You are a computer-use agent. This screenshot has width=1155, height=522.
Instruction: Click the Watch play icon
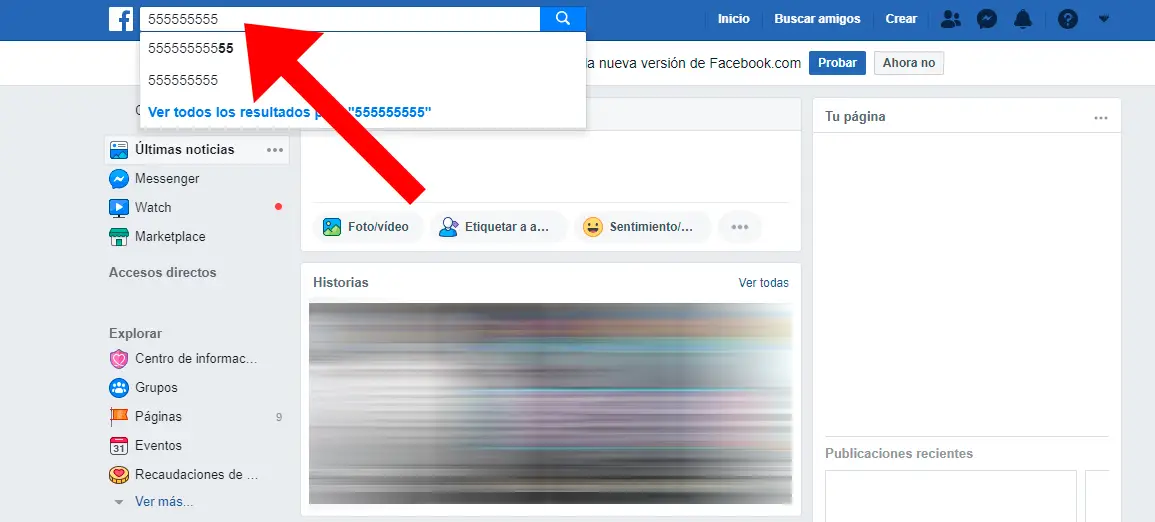(119, 208)
